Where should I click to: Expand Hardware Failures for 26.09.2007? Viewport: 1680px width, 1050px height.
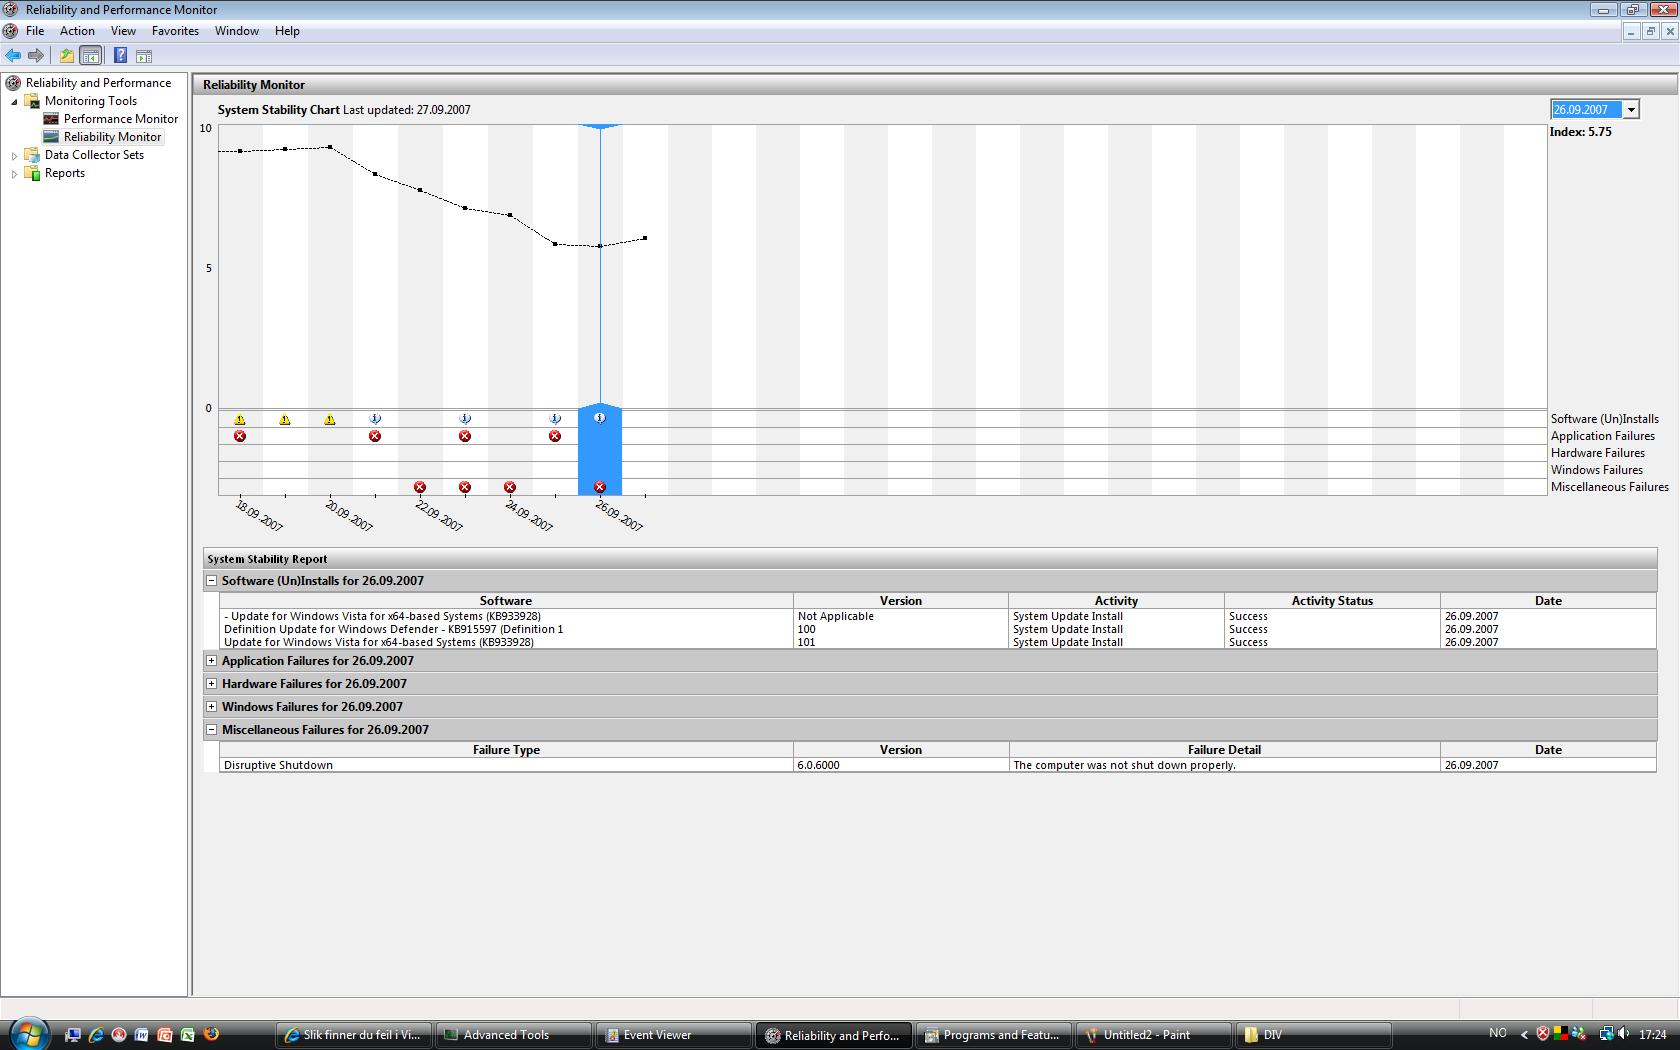211,683
